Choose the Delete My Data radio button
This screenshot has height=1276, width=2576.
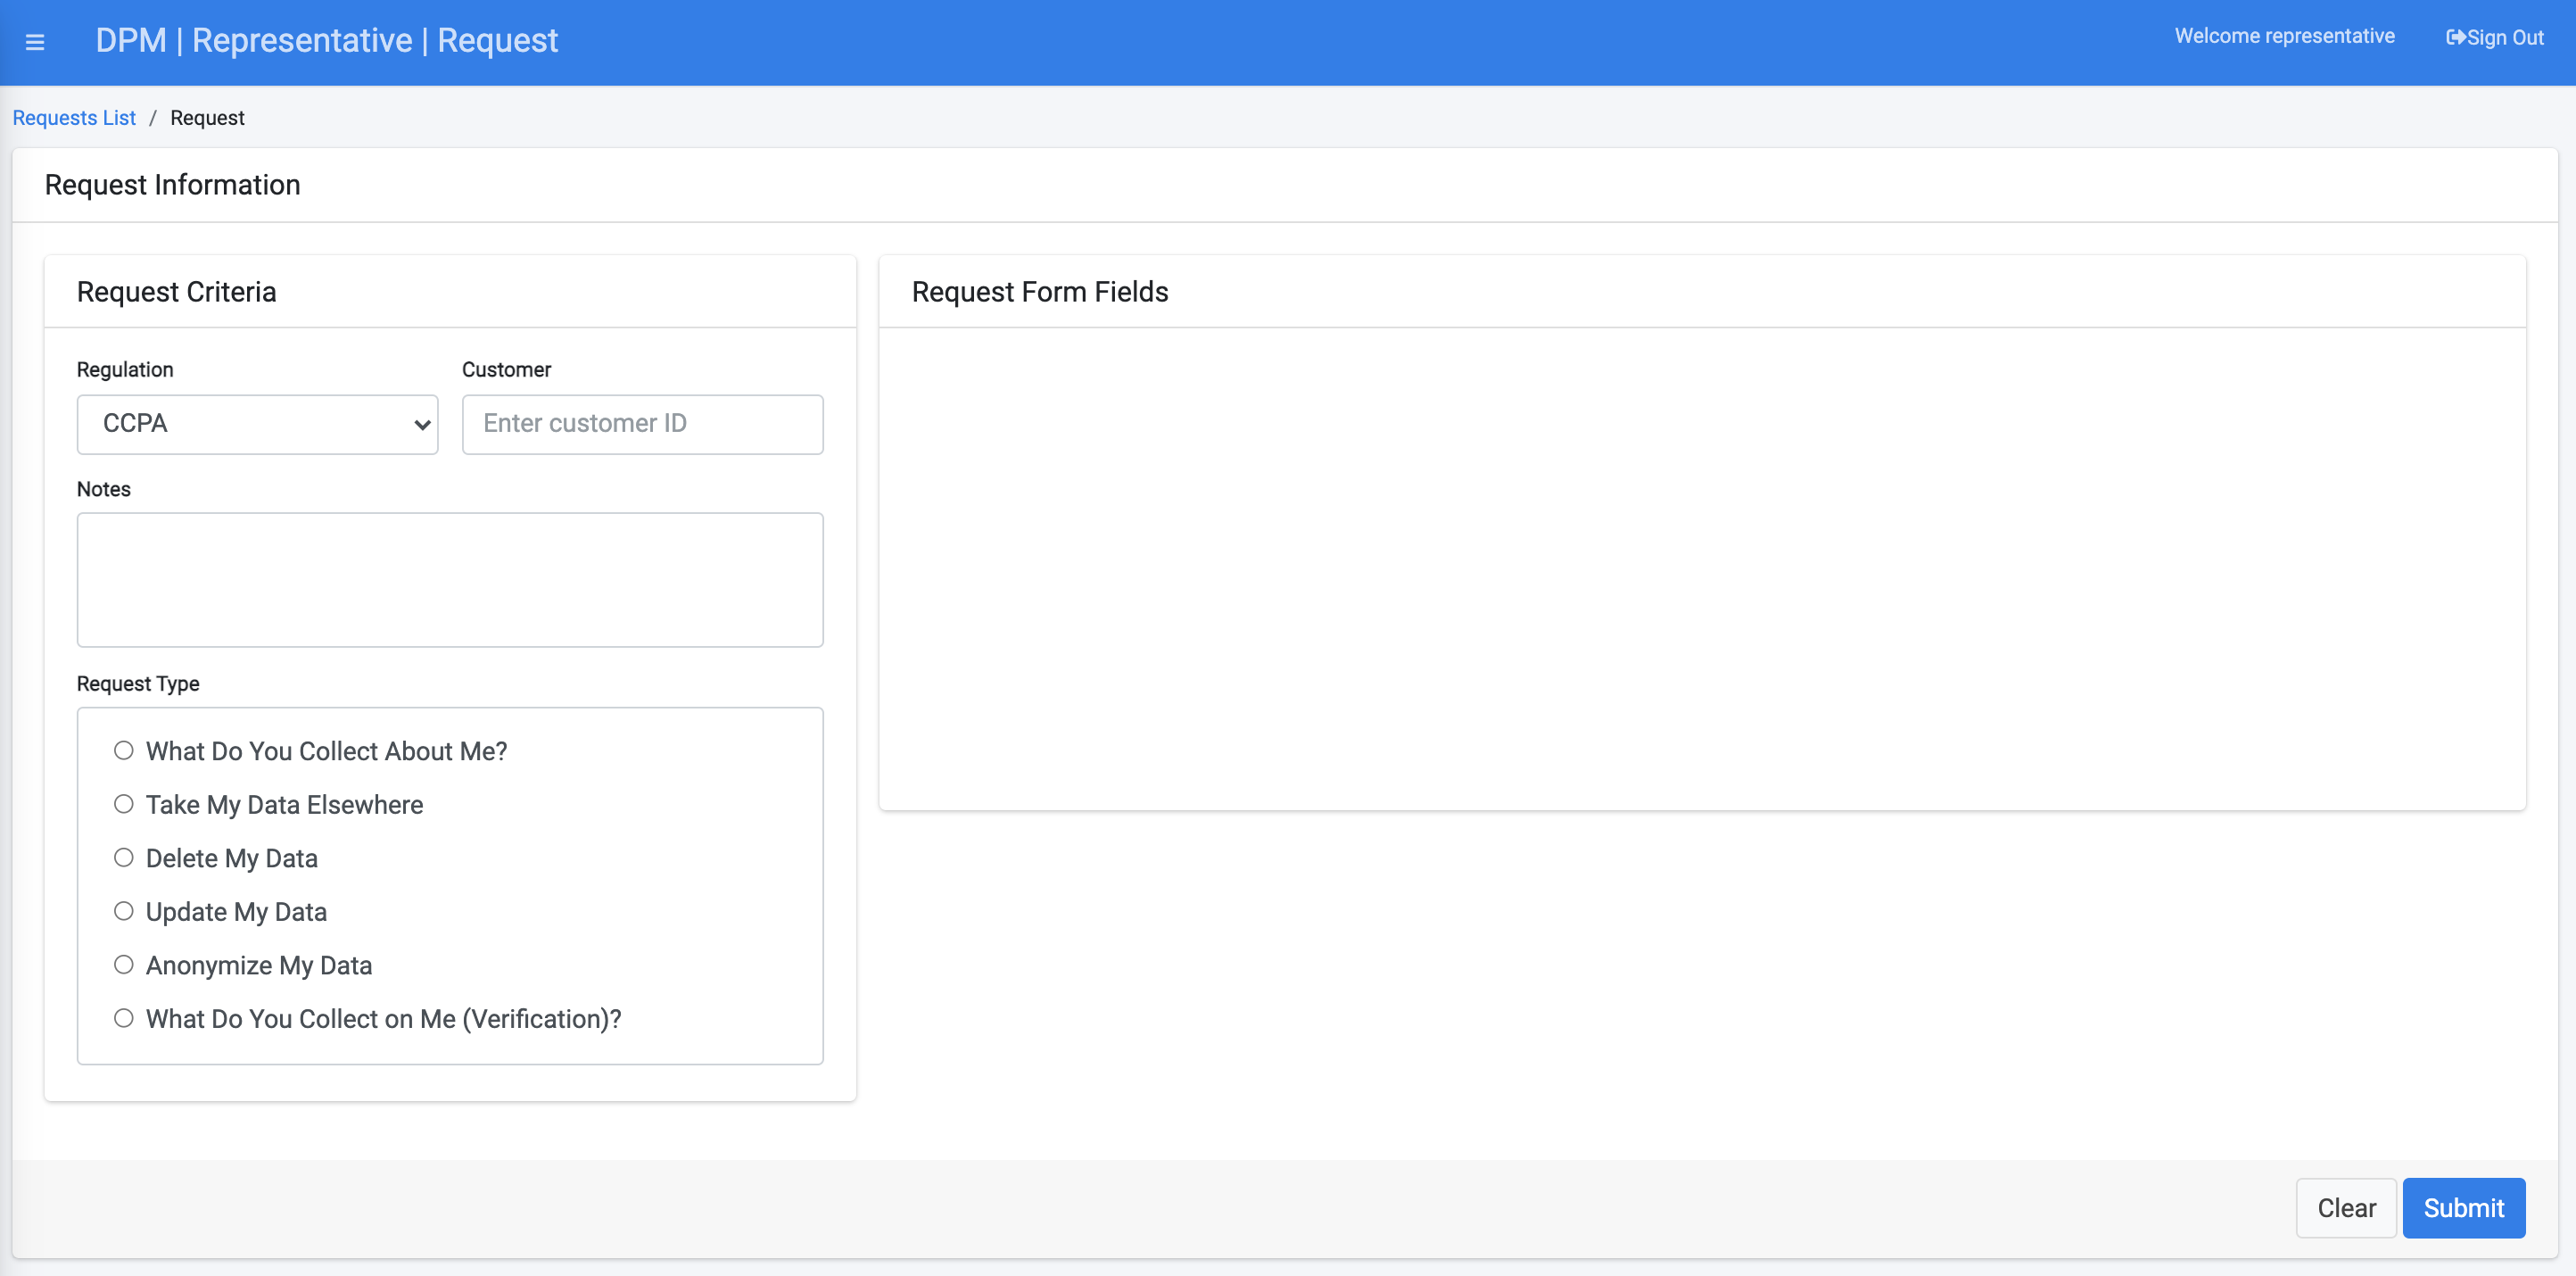(124, 858)
